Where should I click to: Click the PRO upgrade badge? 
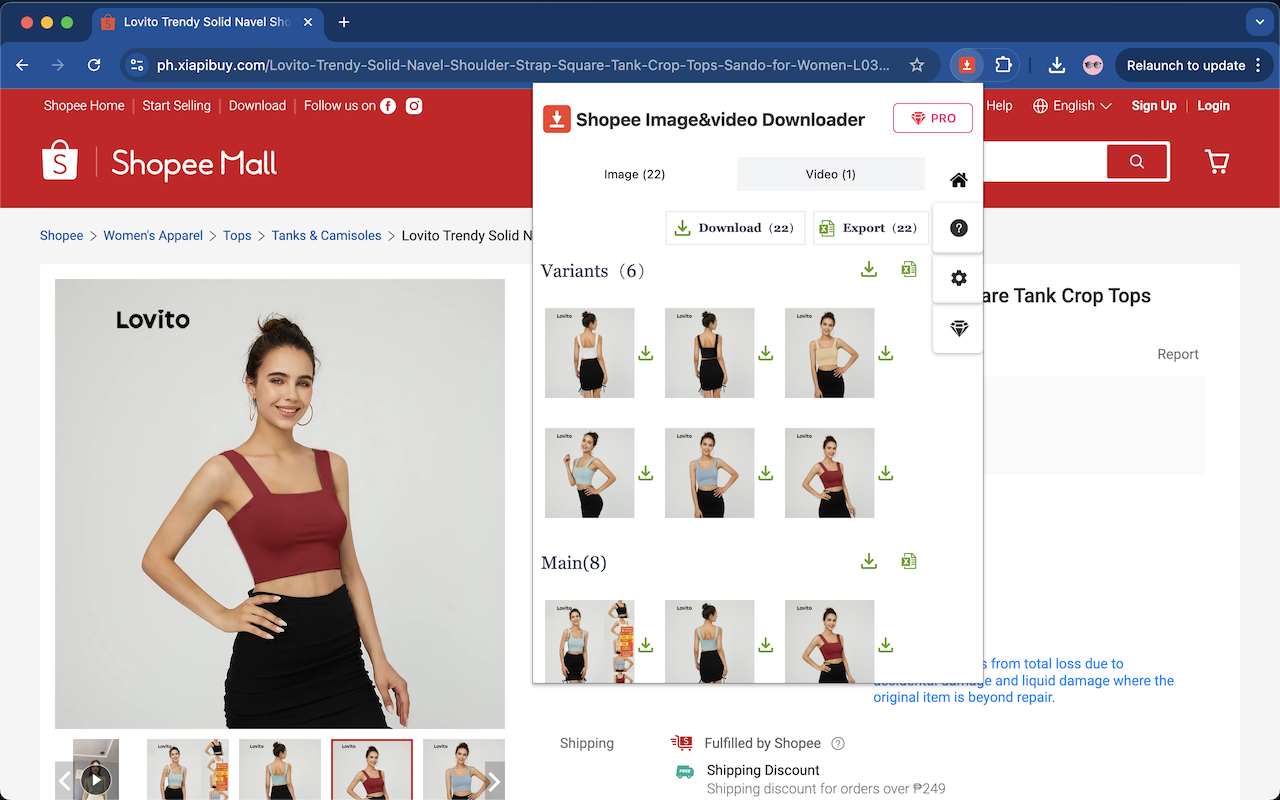tap(932, 117)
